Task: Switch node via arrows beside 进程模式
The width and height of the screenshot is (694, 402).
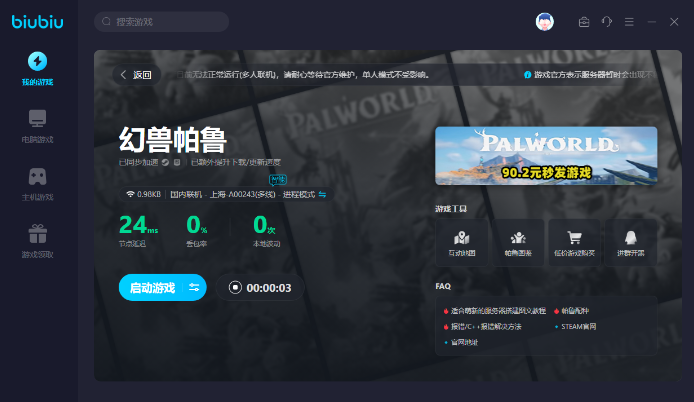Action: (x=322, y=194)
